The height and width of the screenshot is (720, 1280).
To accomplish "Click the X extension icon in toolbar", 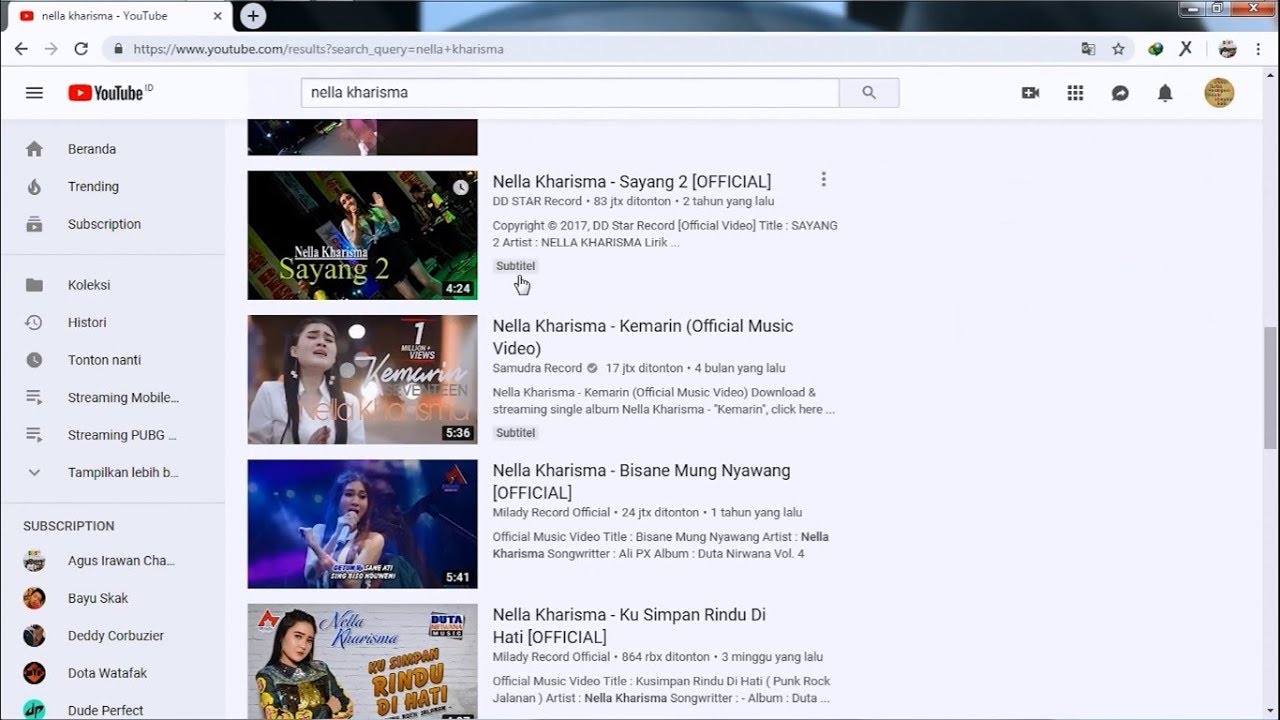I will coord(1185,49).
